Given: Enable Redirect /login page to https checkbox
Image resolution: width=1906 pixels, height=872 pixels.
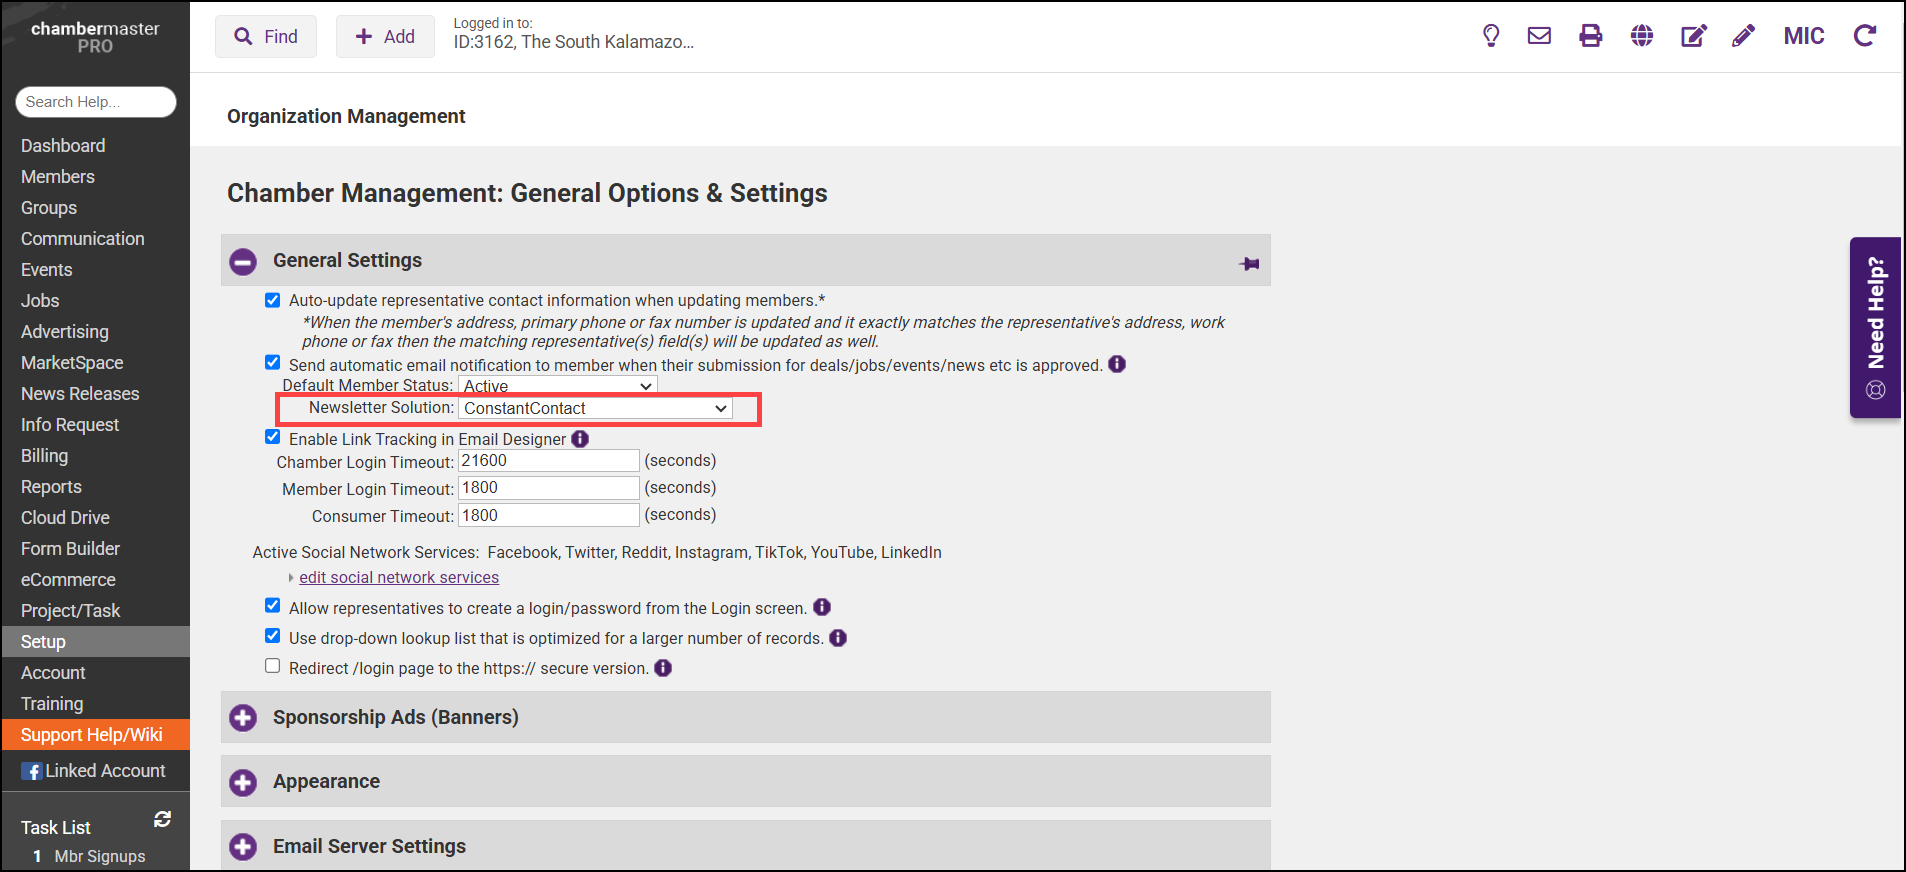Looking at the screenshot, I should (x=272, y=666).
